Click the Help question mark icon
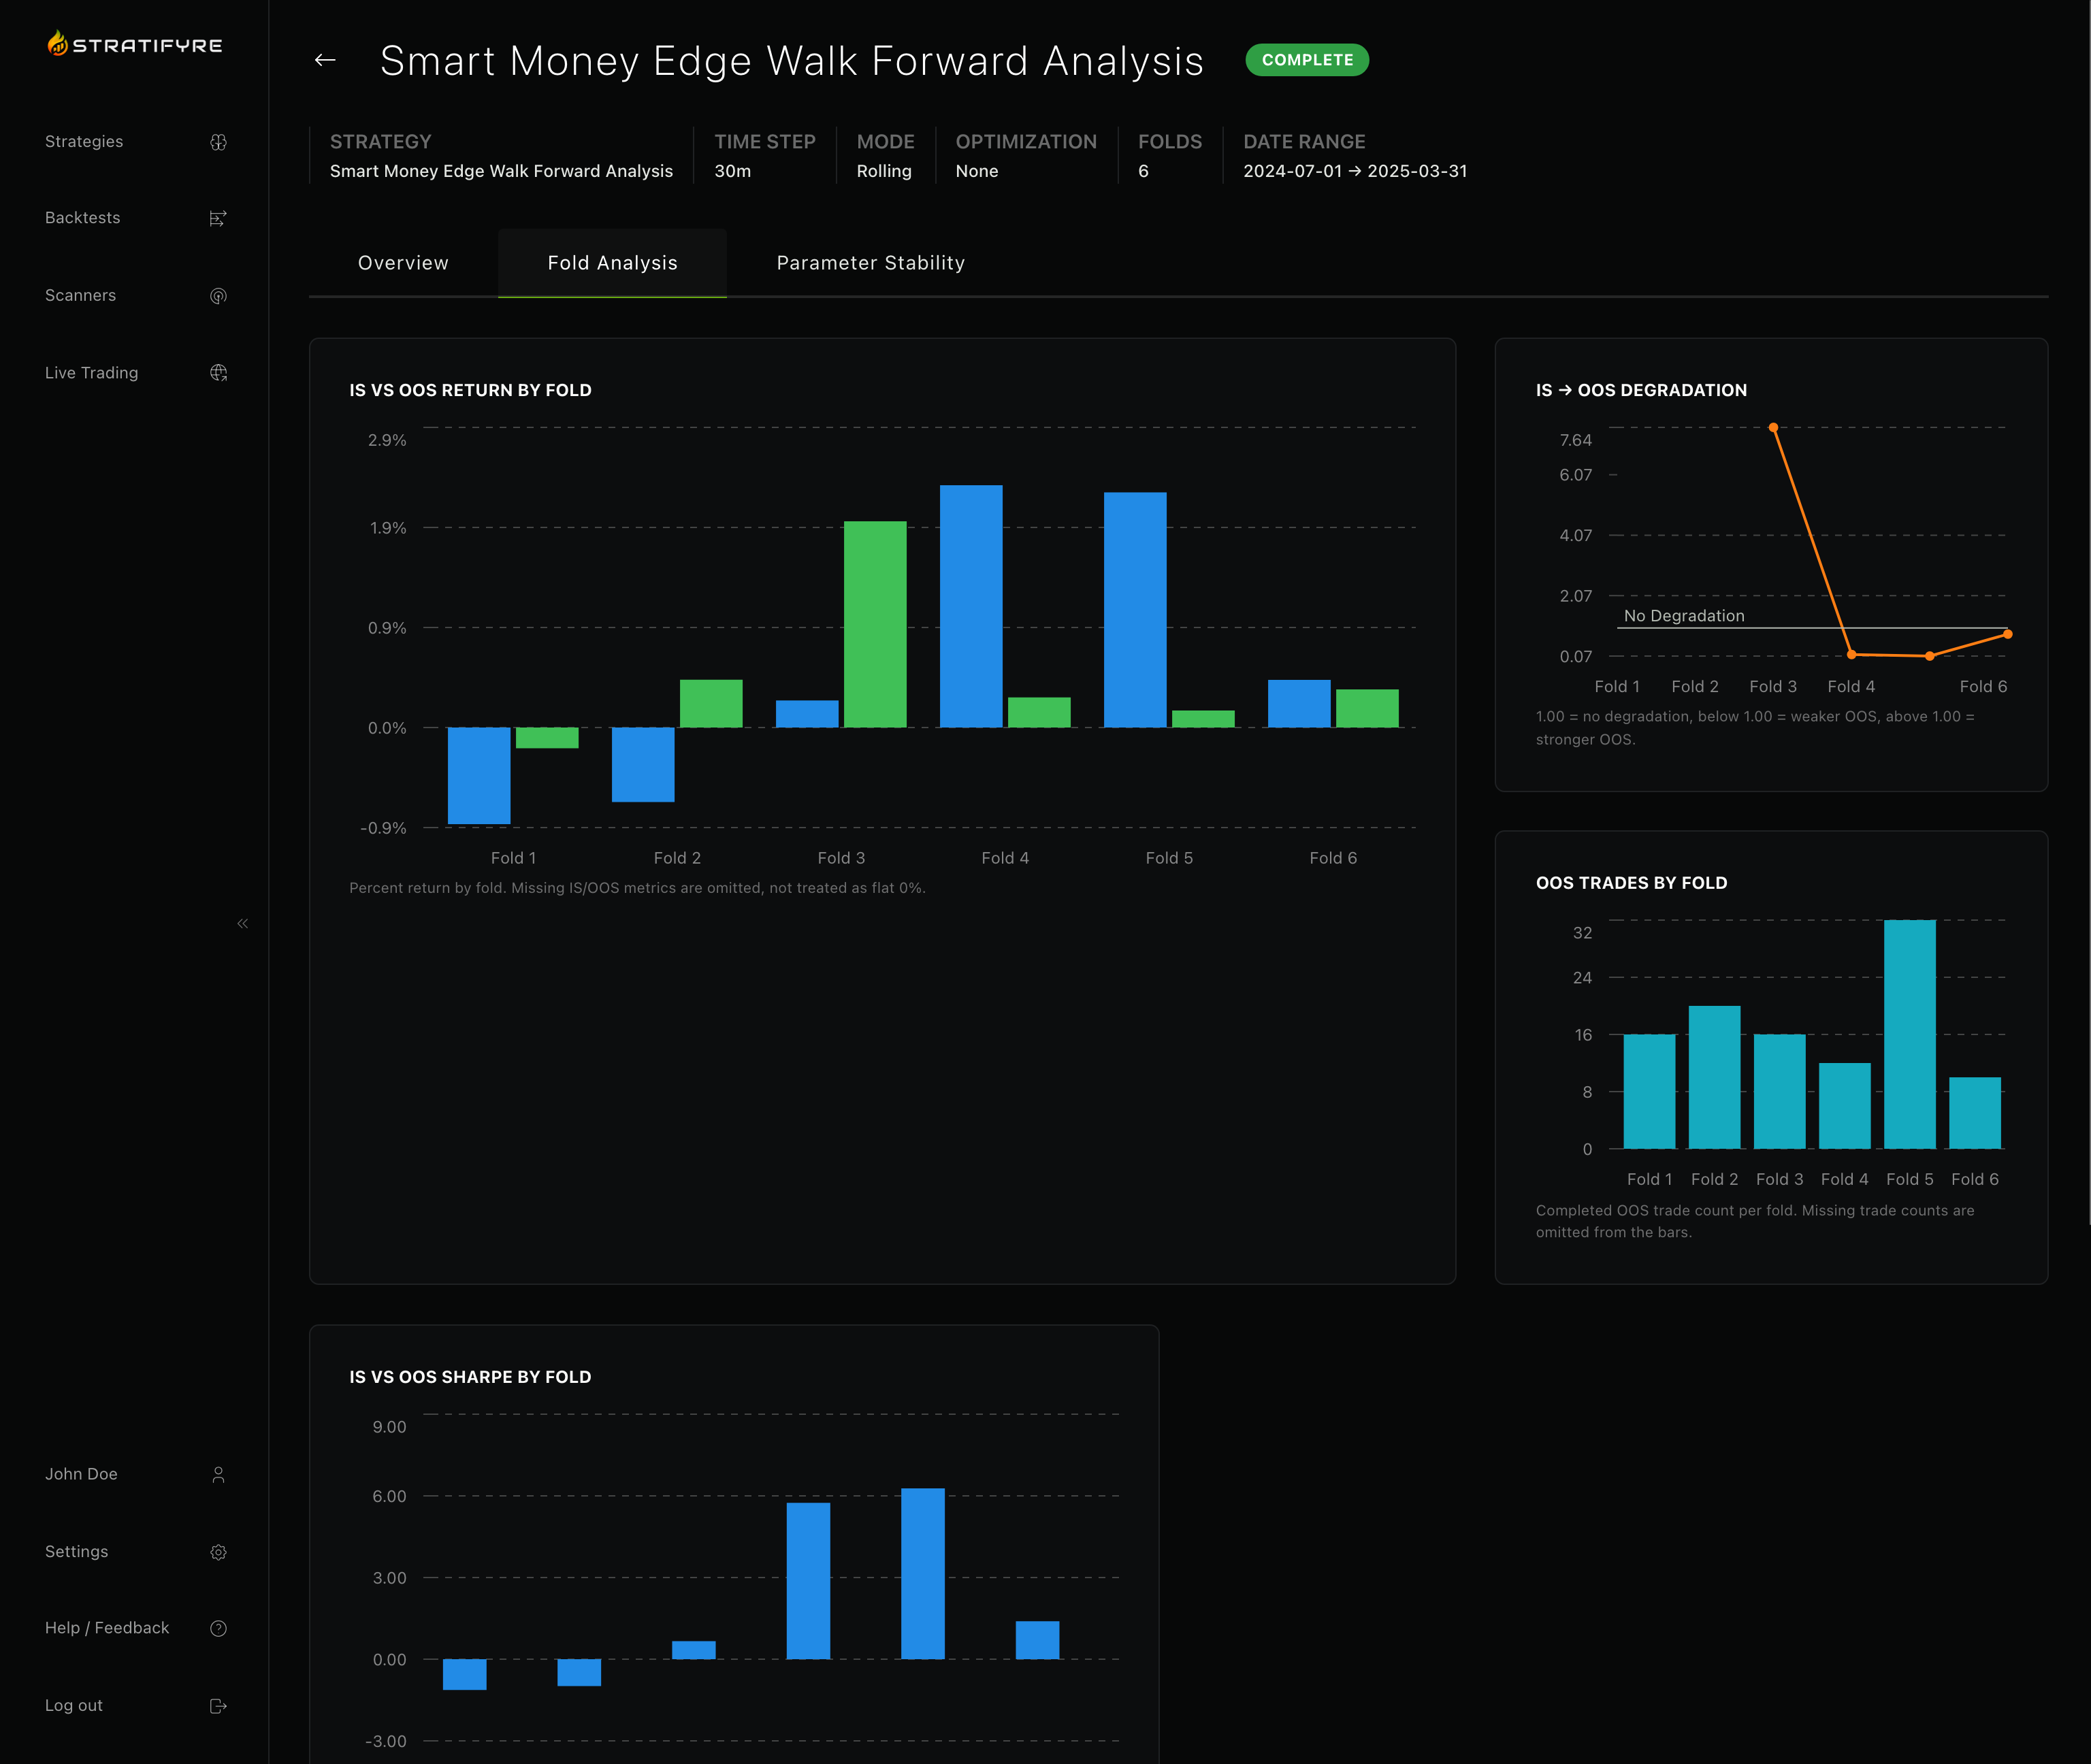2091x1764 pixels. pyautogui.click(x=218, y=1628)
